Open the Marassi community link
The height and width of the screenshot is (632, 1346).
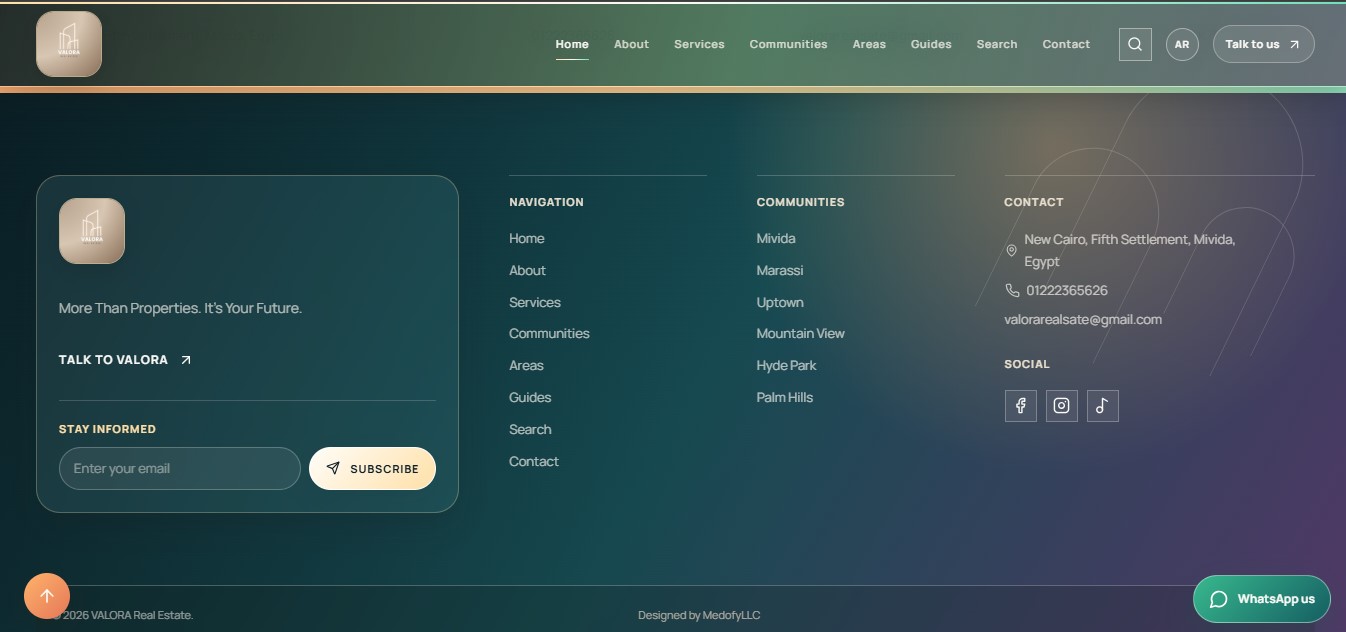(780, 270)
